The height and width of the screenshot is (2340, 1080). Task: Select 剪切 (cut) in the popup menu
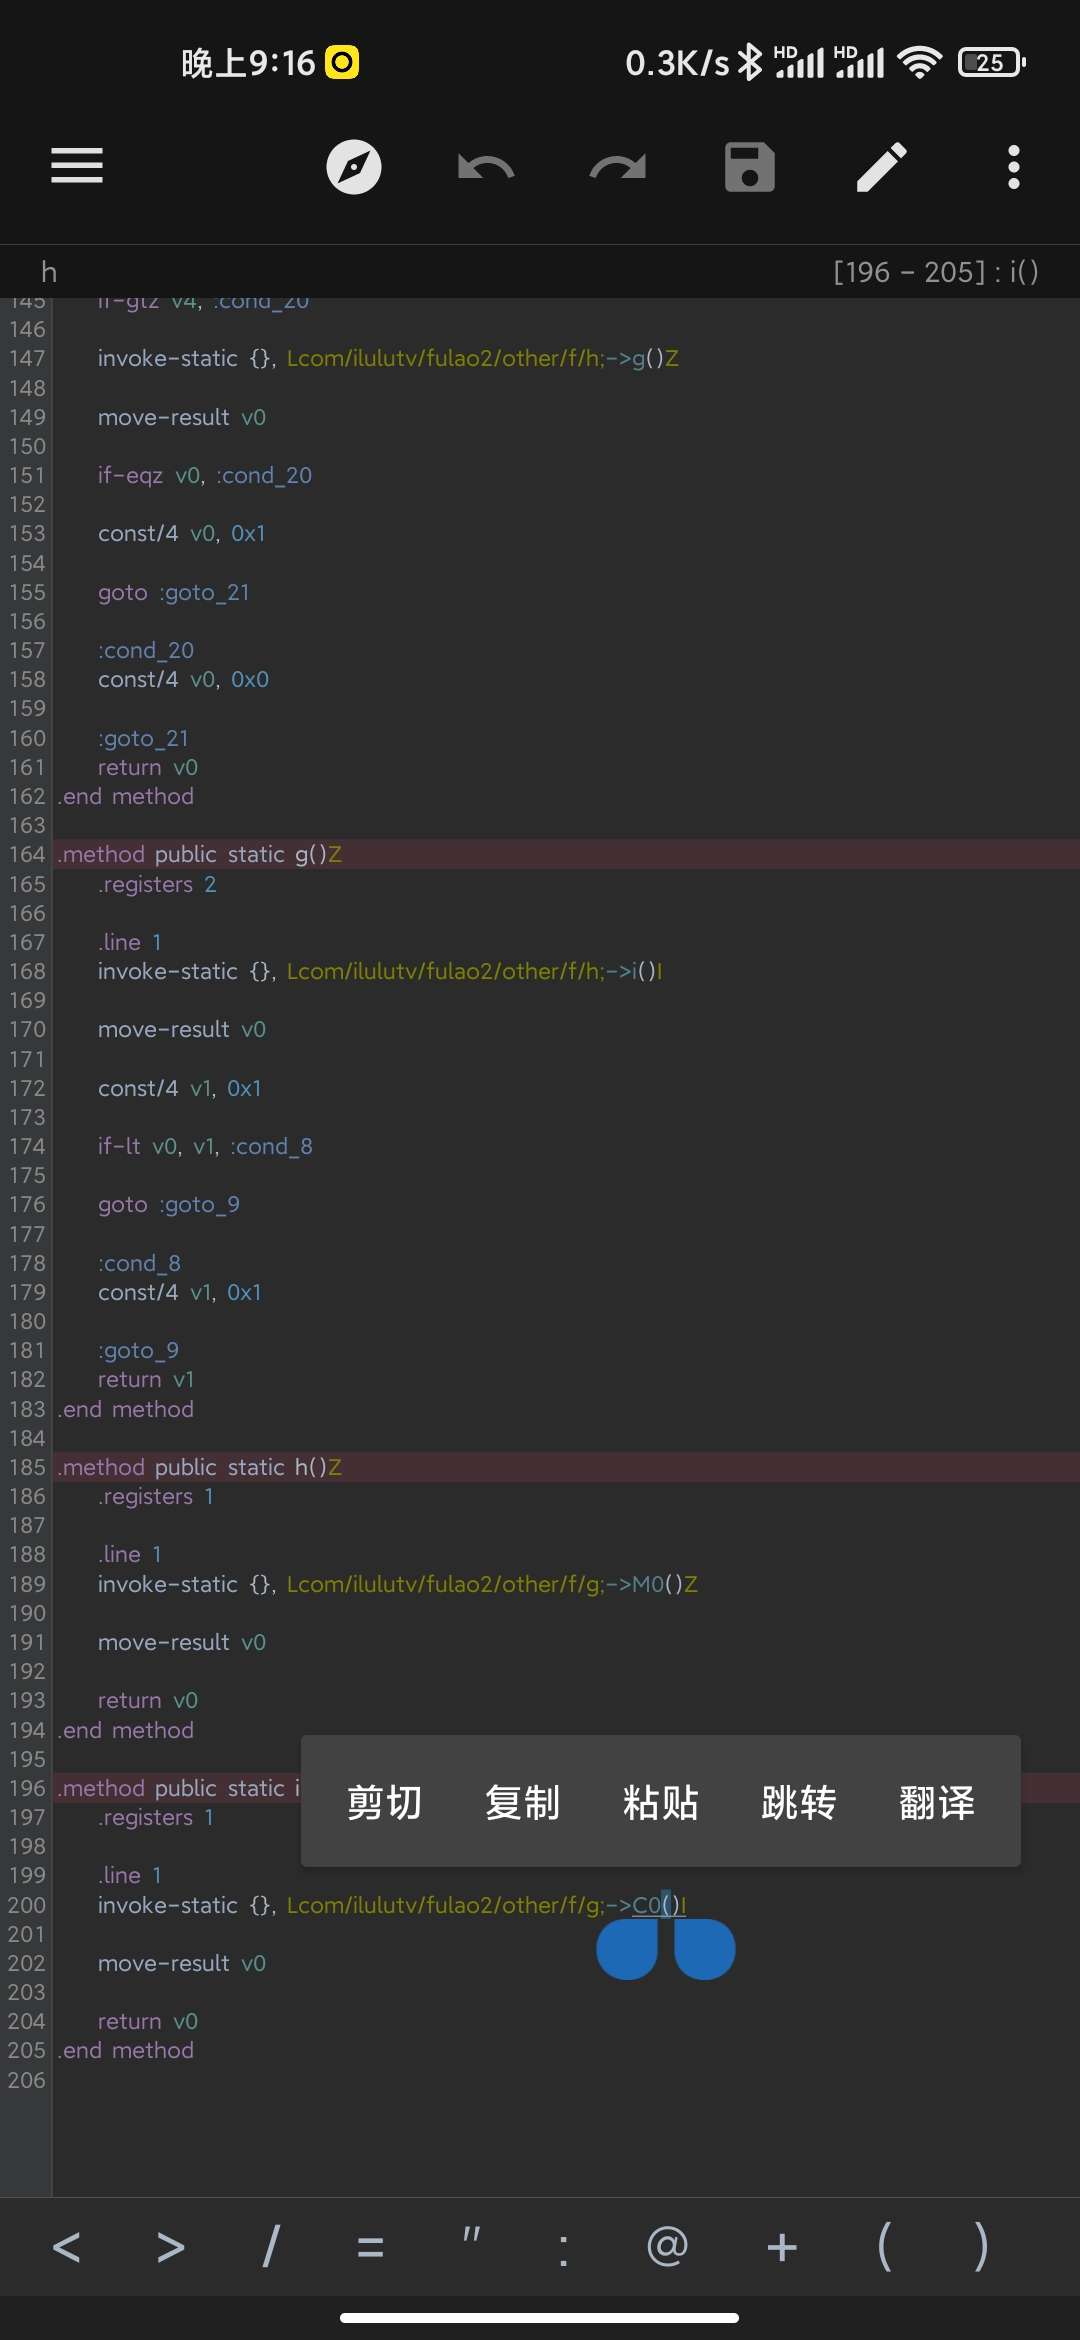point(384,1802)
